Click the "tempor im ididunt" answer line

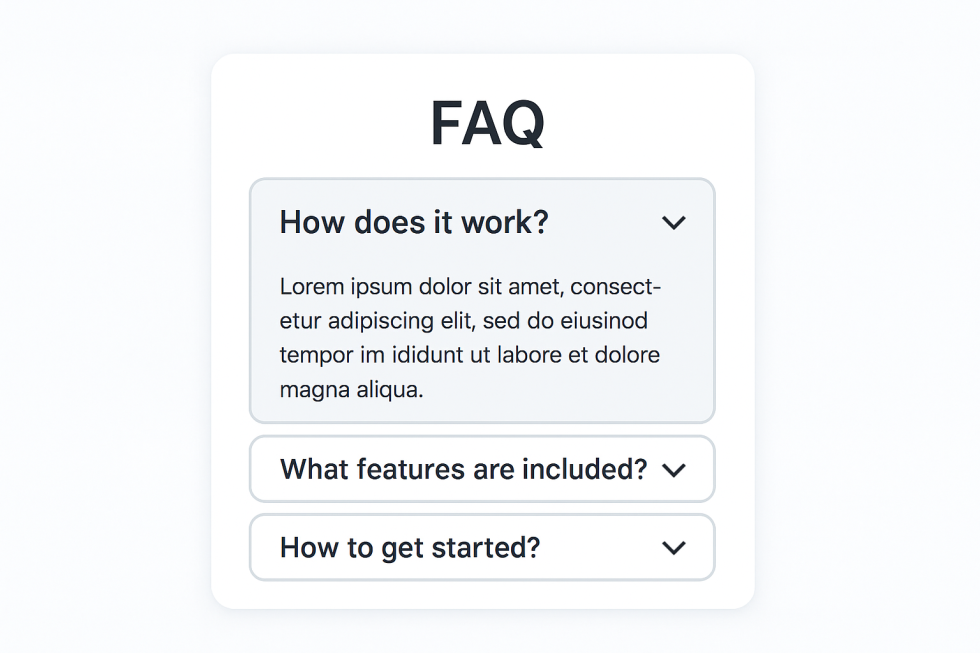coord(470,355)
